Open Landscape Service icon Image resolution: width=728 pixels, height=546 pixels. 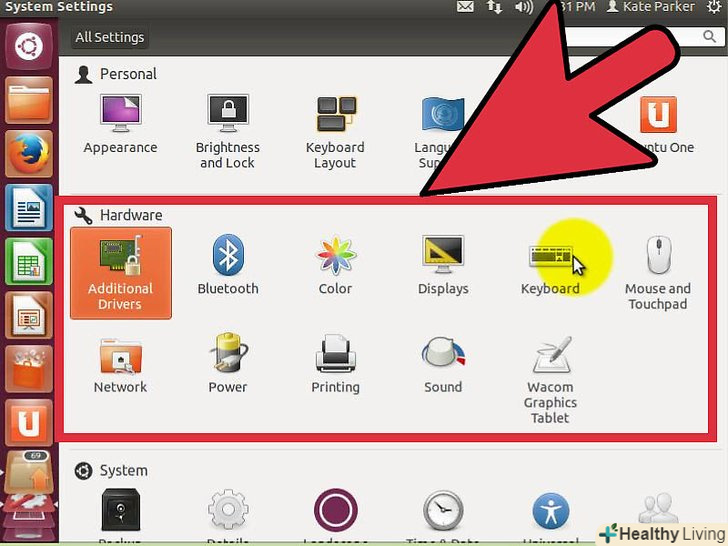point(335,509)
